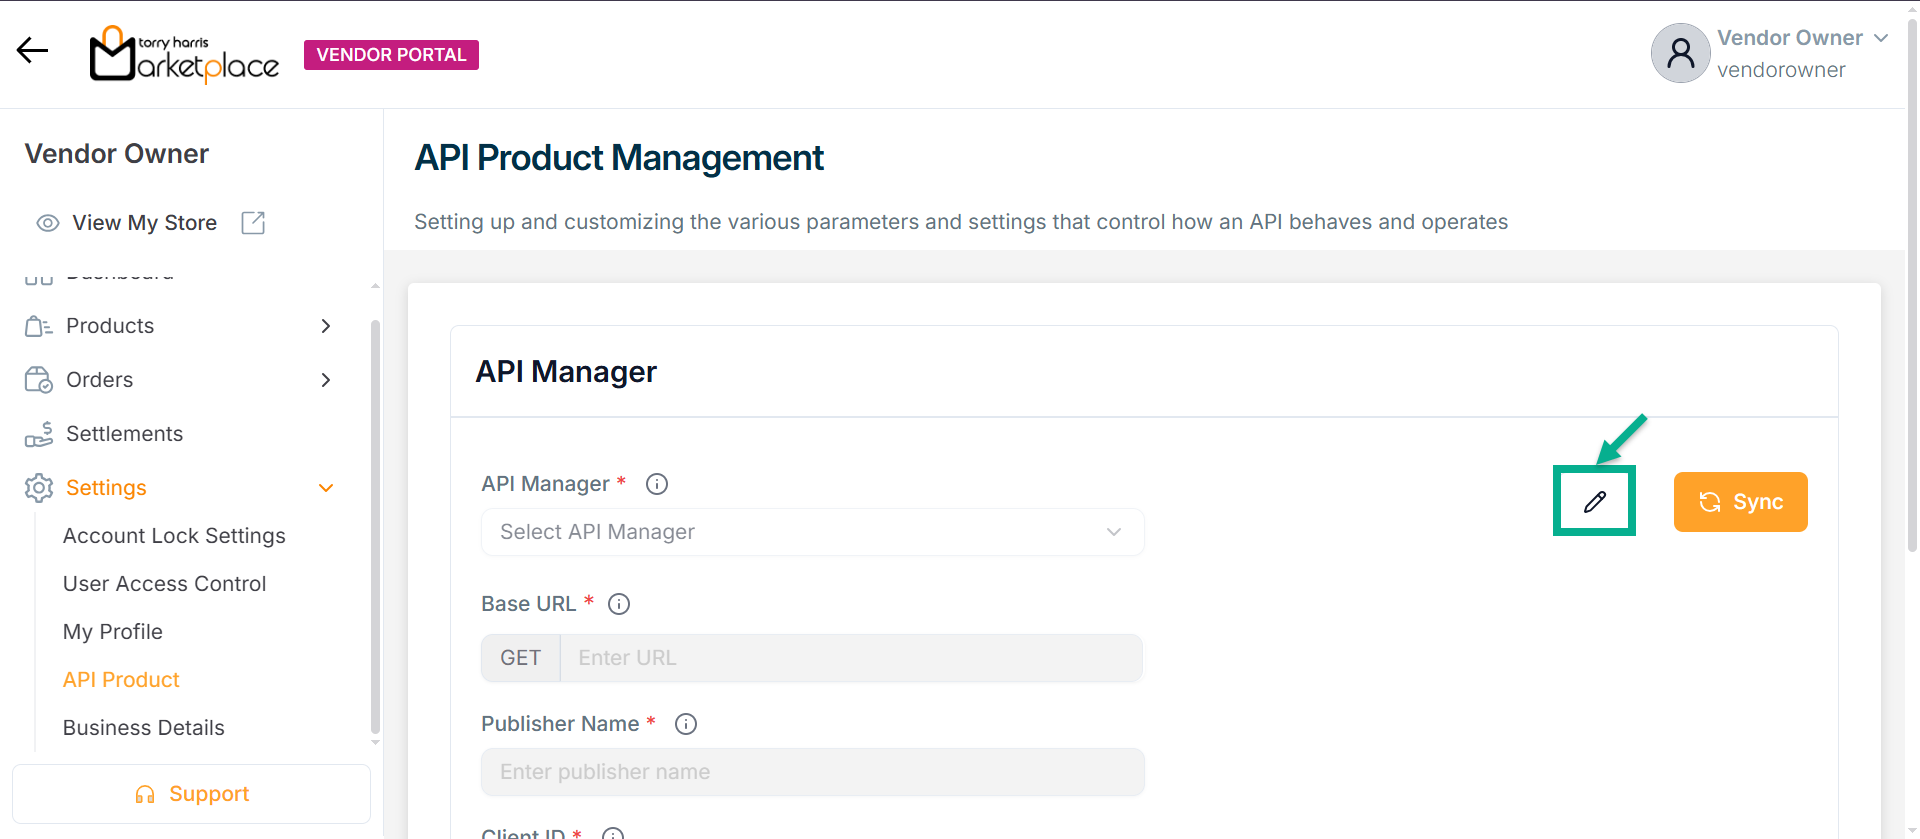This screenshot has width=1920, height=839.
Task: Click the Enter publisher name field
Action: point(812,772)
